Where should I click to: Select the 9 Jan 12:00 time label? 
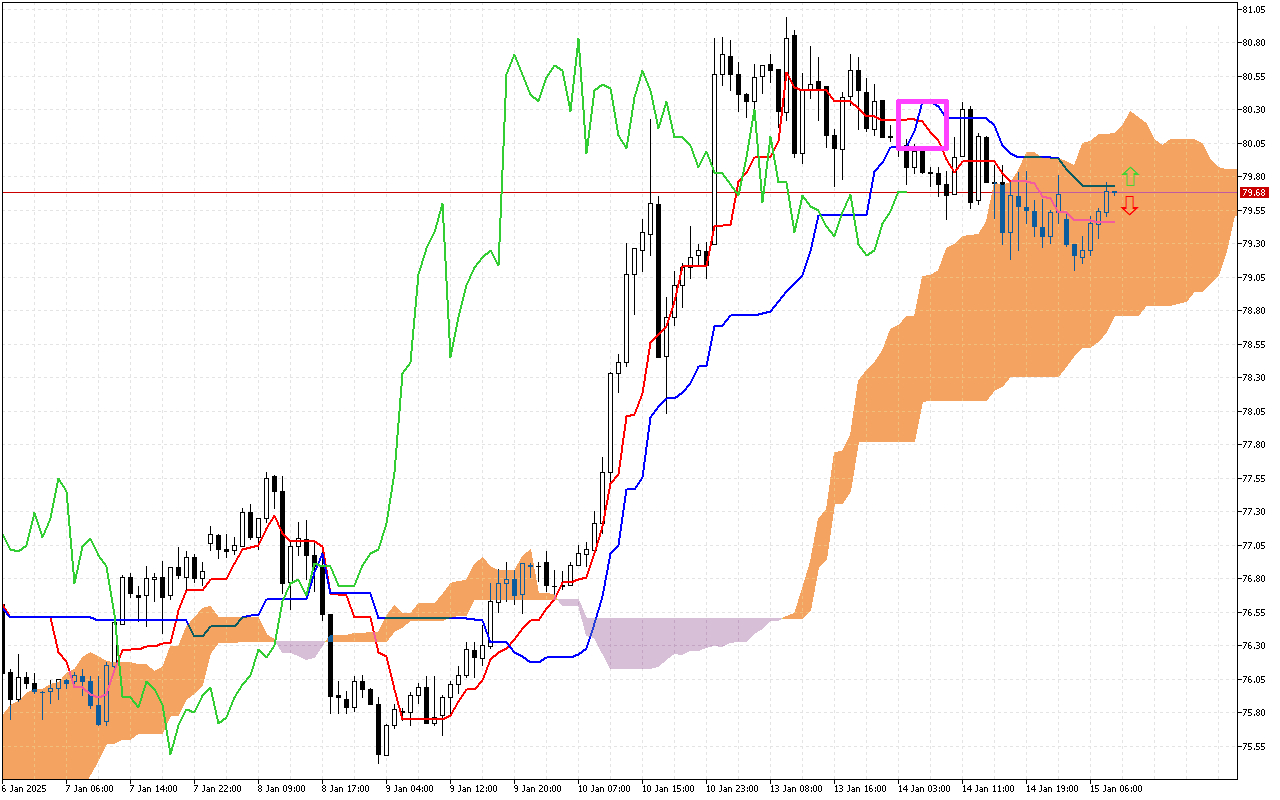click(x=476, y=789)
